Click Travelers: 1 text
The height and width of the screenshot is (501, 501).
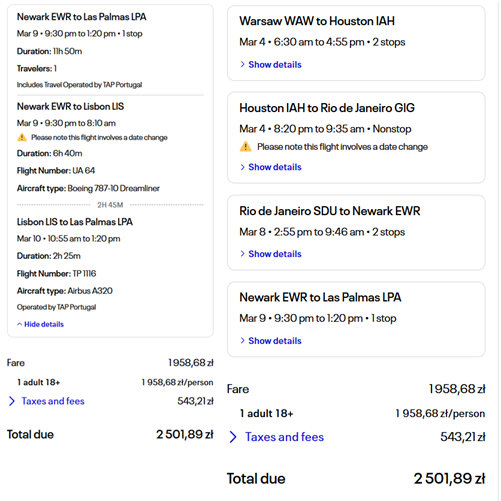[x=37, y=68]
